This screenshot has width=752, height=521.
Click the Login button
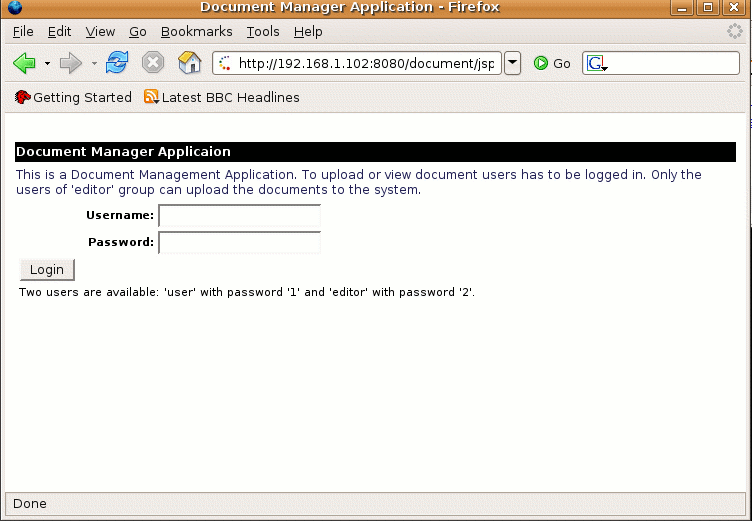(47, 270)
